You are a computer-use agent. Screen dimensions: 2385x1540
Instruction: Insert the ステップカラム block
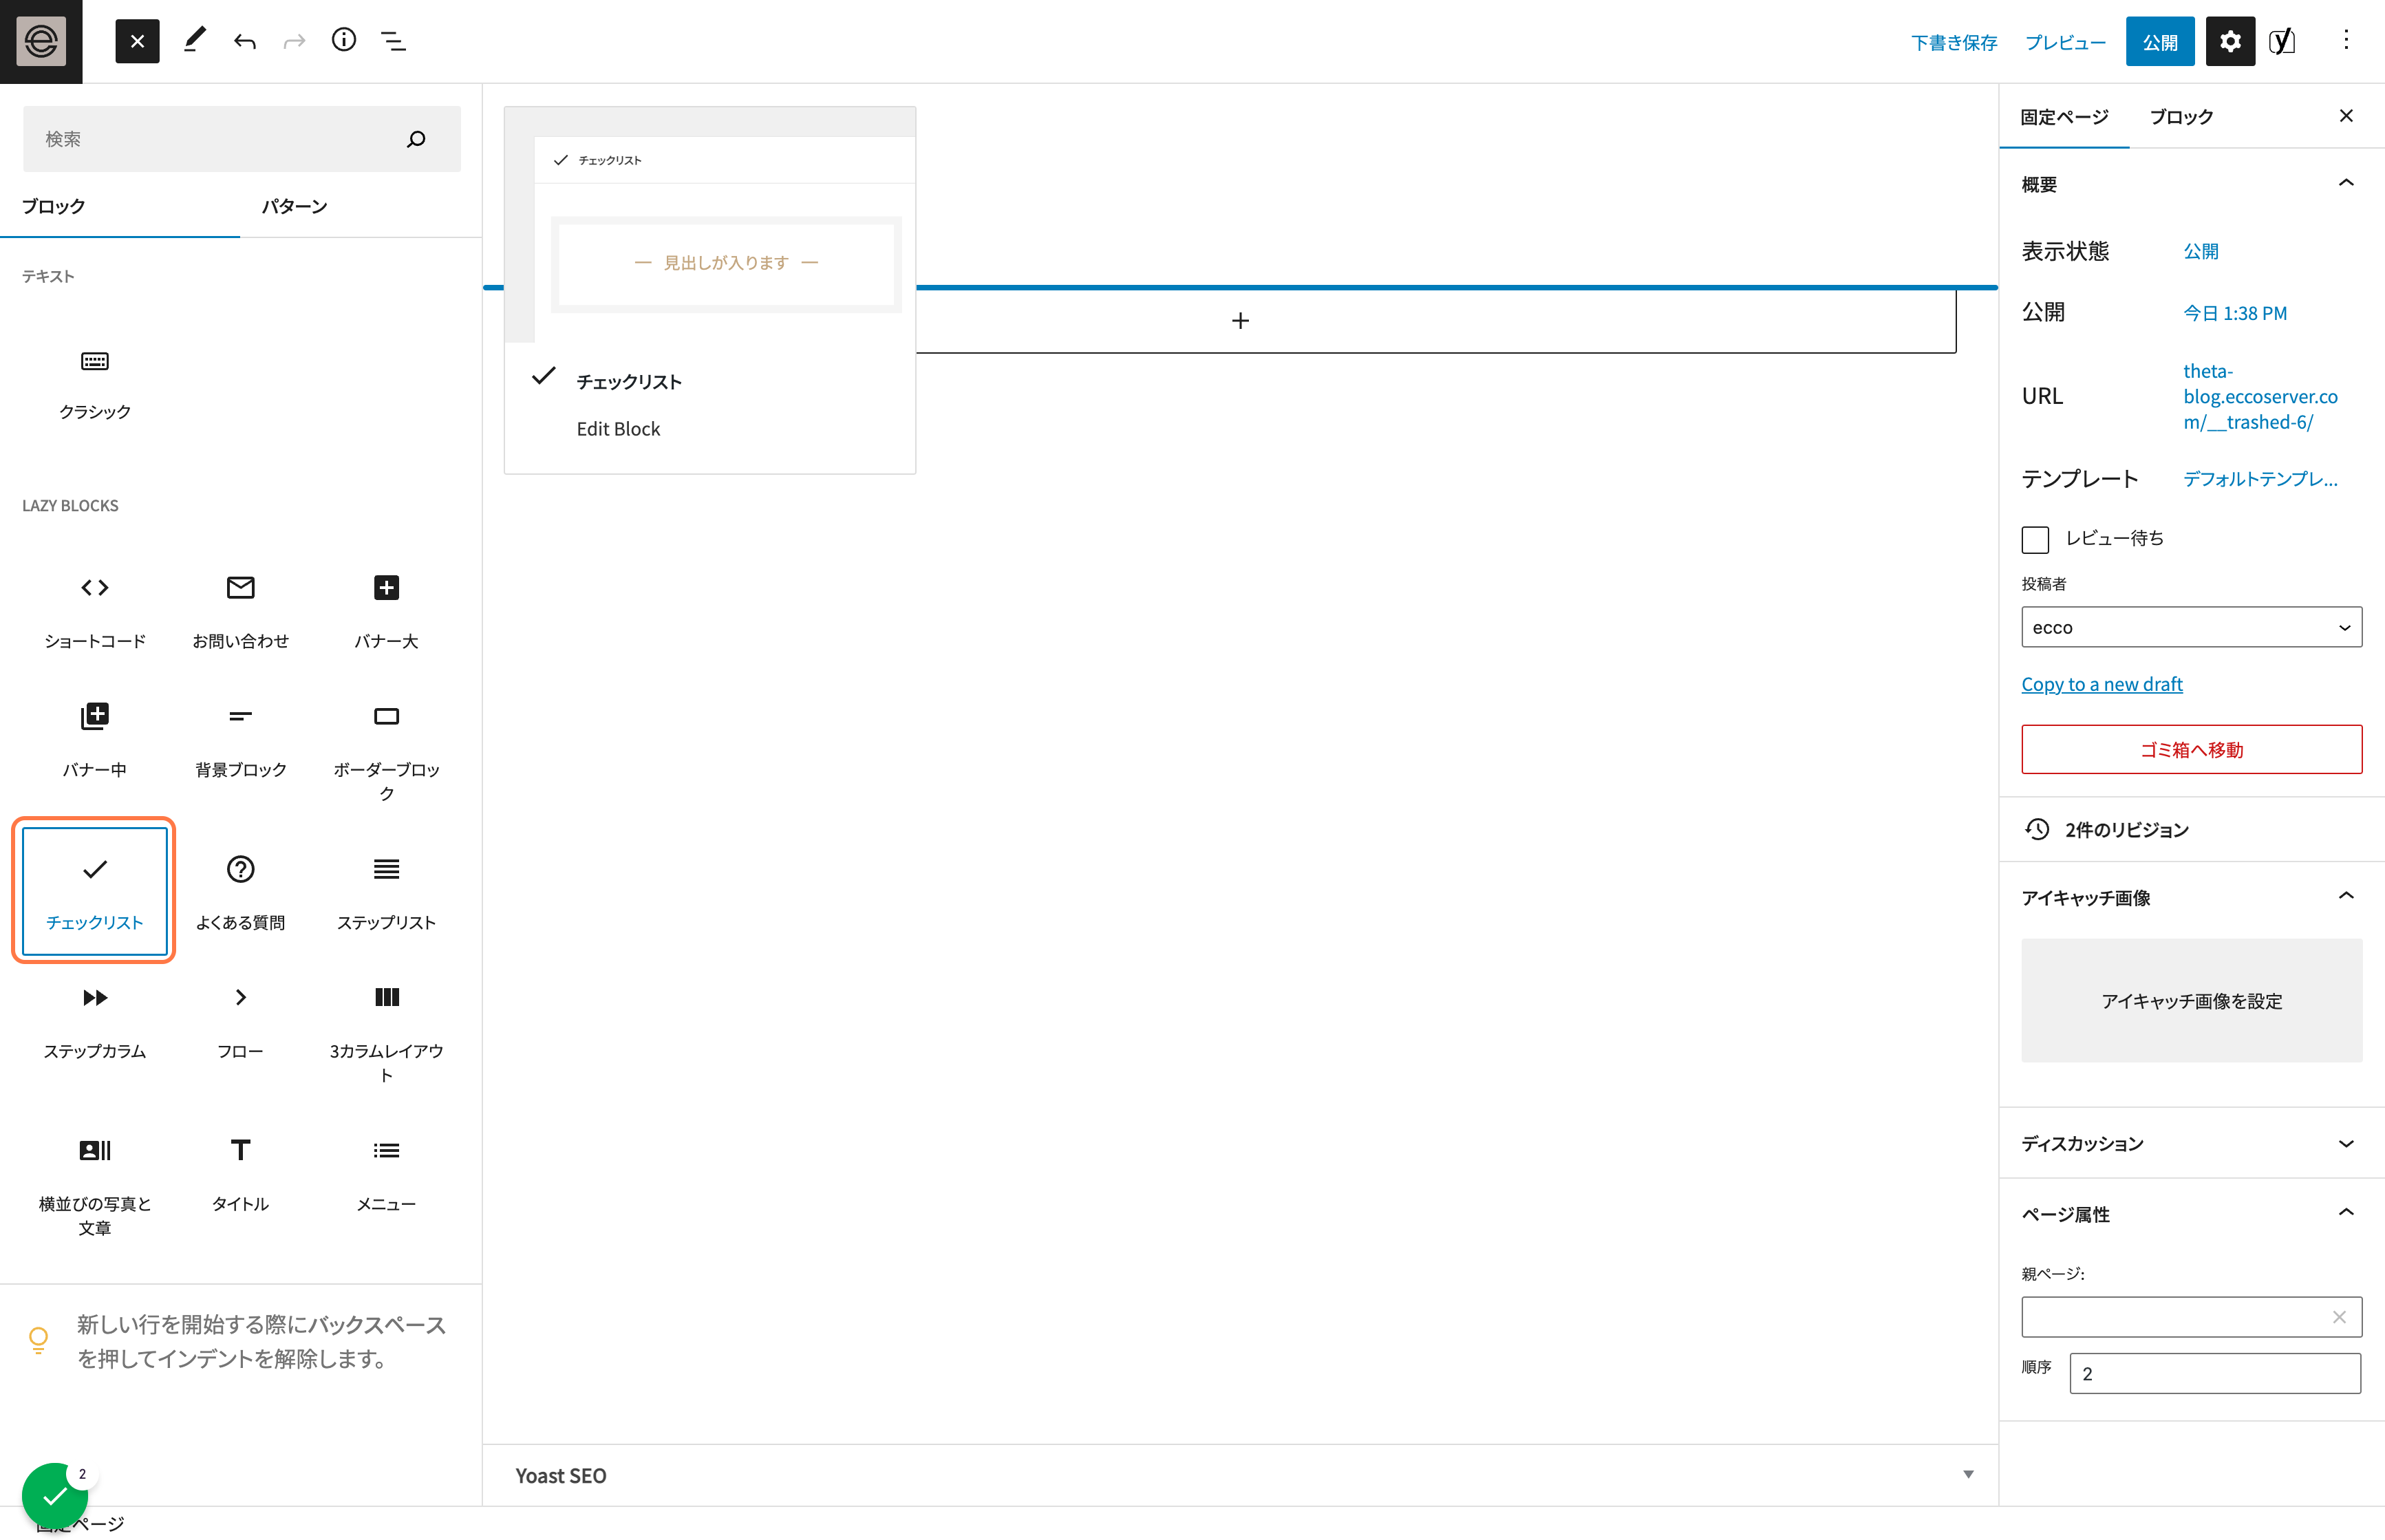(95, 1021)
